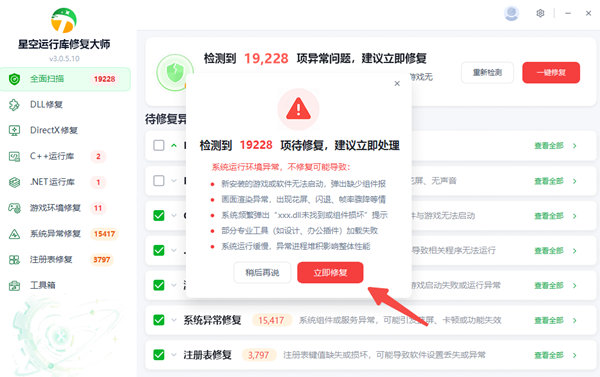Open 注册表修复 grid icon
This screenshot has height=377, width=600.
[x=14, y=260]
